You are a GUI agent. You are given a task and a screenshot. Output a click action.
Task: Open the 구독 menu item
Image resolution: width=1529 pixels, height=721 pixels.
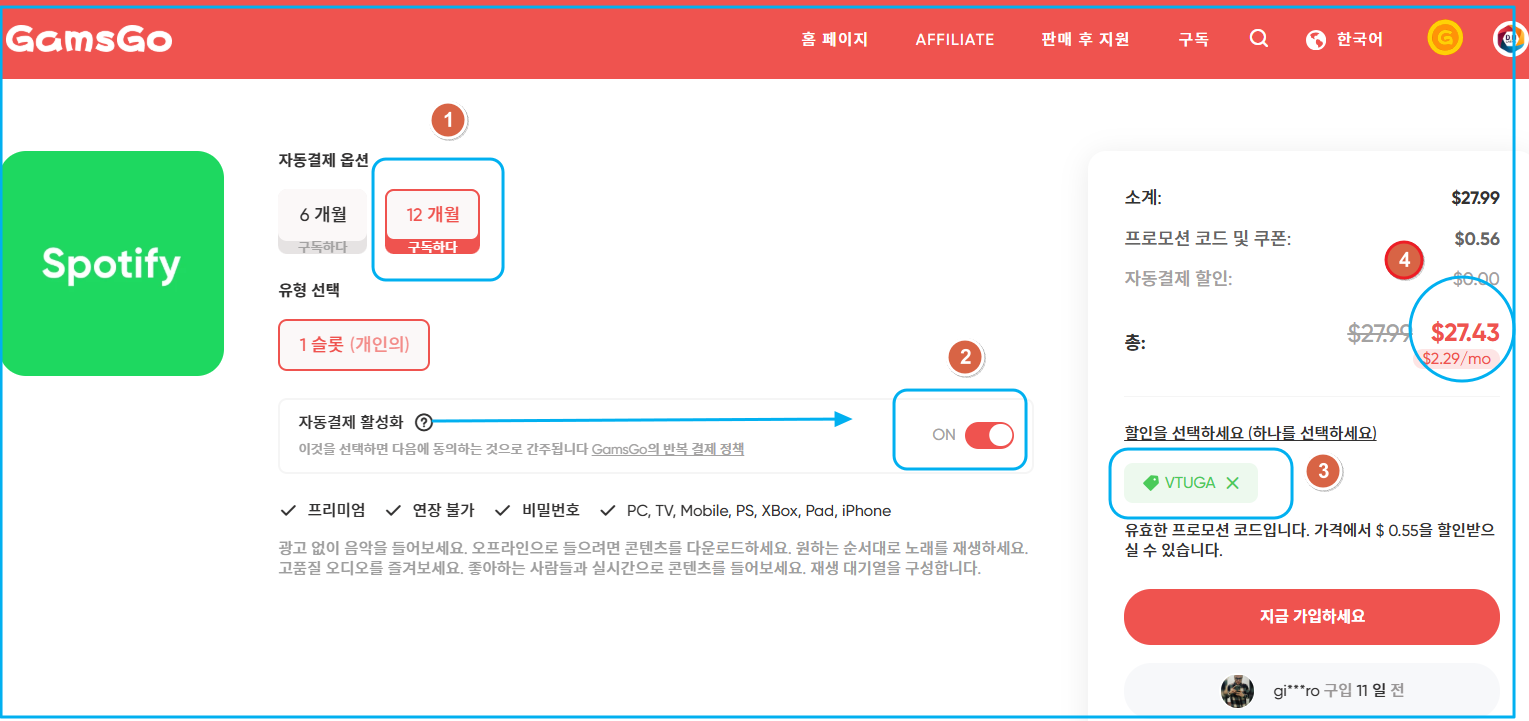pos(1193,40)
